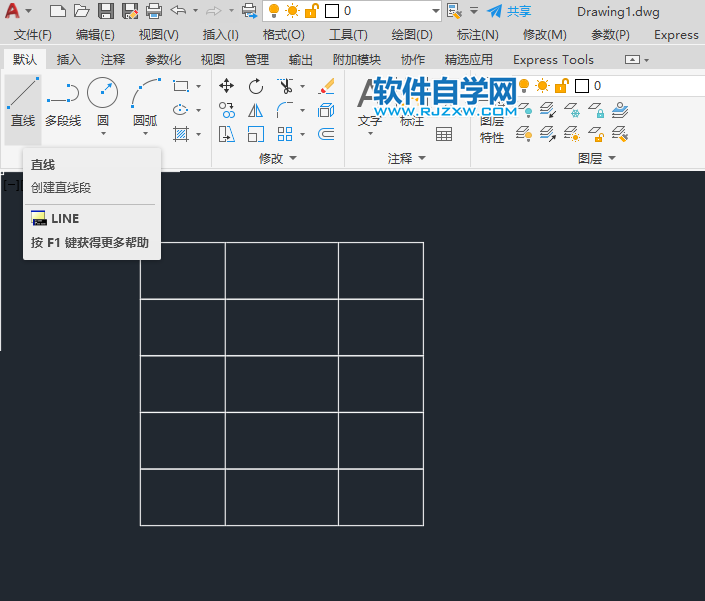The height and width of the screenshot is (601, 705).
Task: Toggle the Unlock layer icon
Action: point(596,134)
